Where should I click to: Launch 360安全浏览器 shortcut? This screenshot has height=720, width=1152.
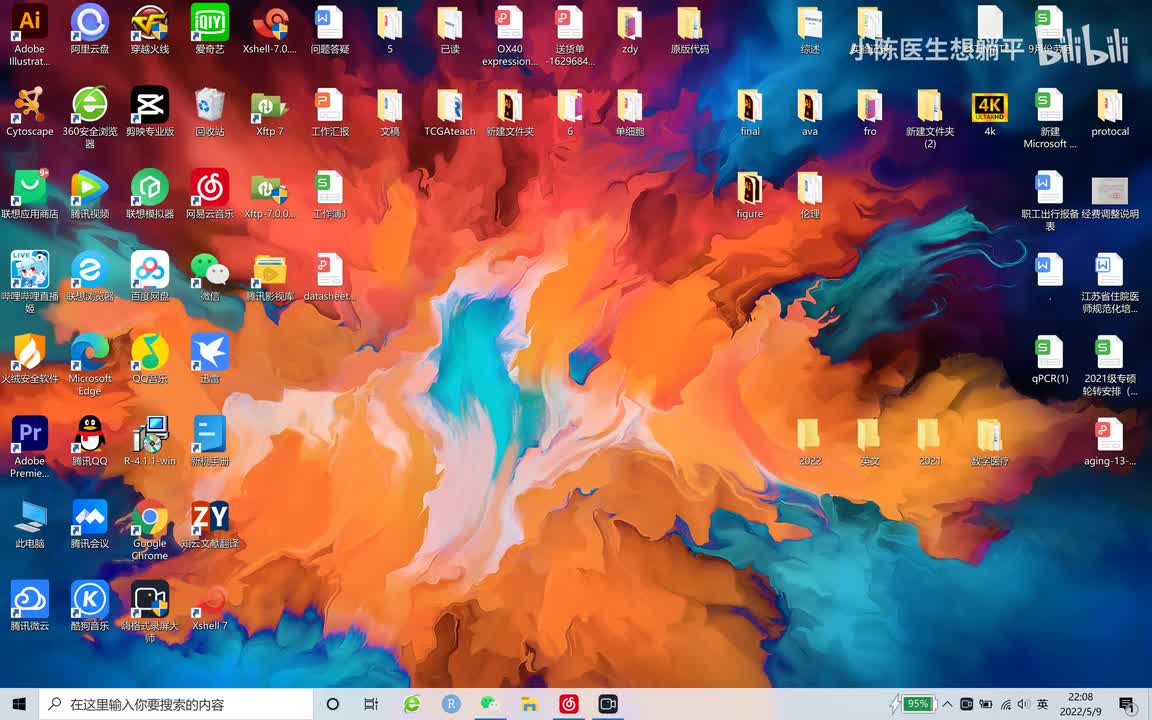coord(90,117)
